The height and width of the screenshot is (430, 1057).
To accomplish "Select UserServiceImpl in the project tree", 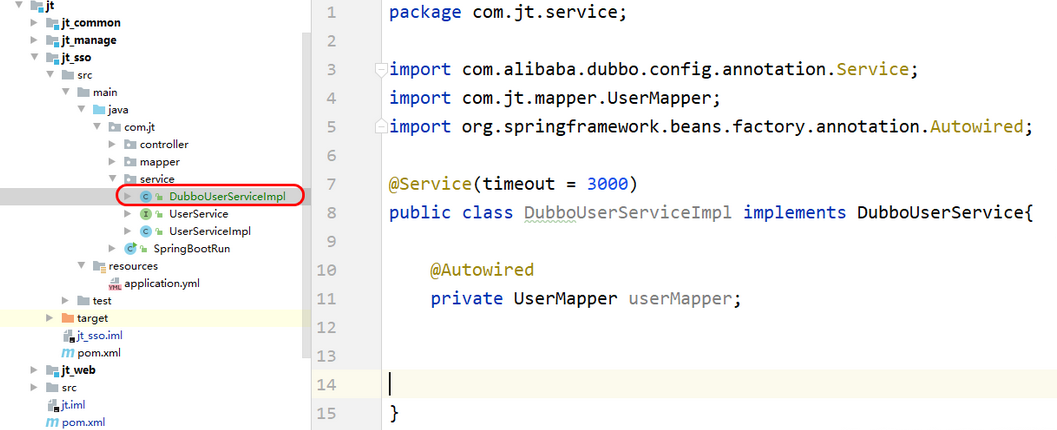I will pyautogui.click(x=210, y=232).
